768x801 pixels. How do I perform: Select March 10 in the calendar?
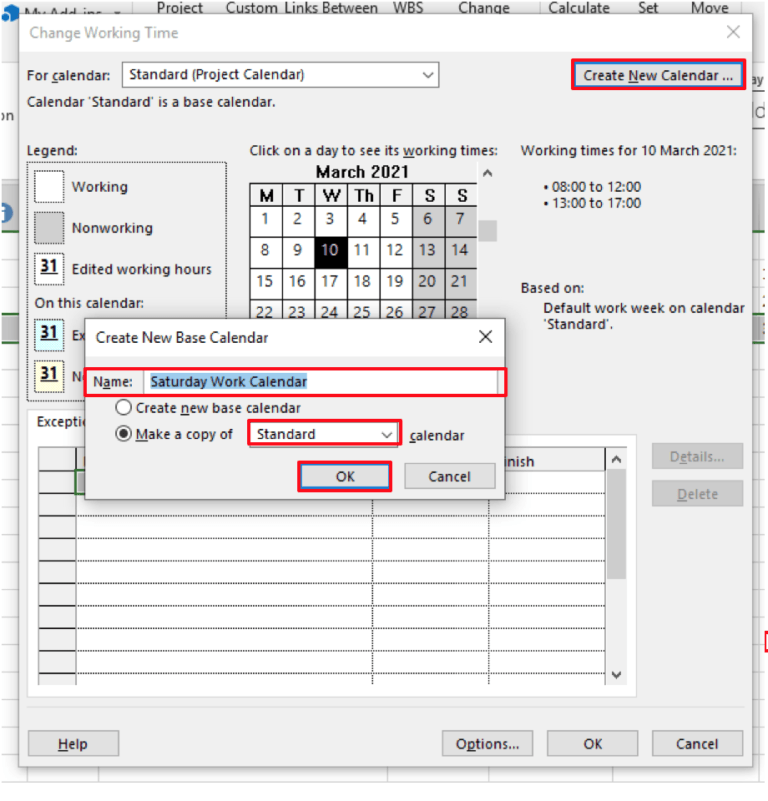click(x=330, y=250)
